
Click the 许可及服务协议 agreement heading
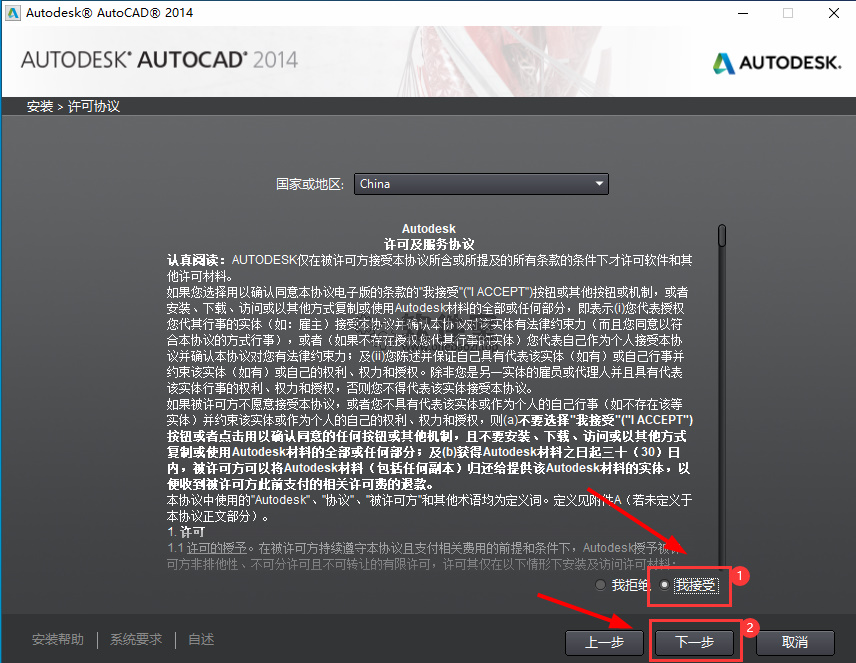(429, 244)
